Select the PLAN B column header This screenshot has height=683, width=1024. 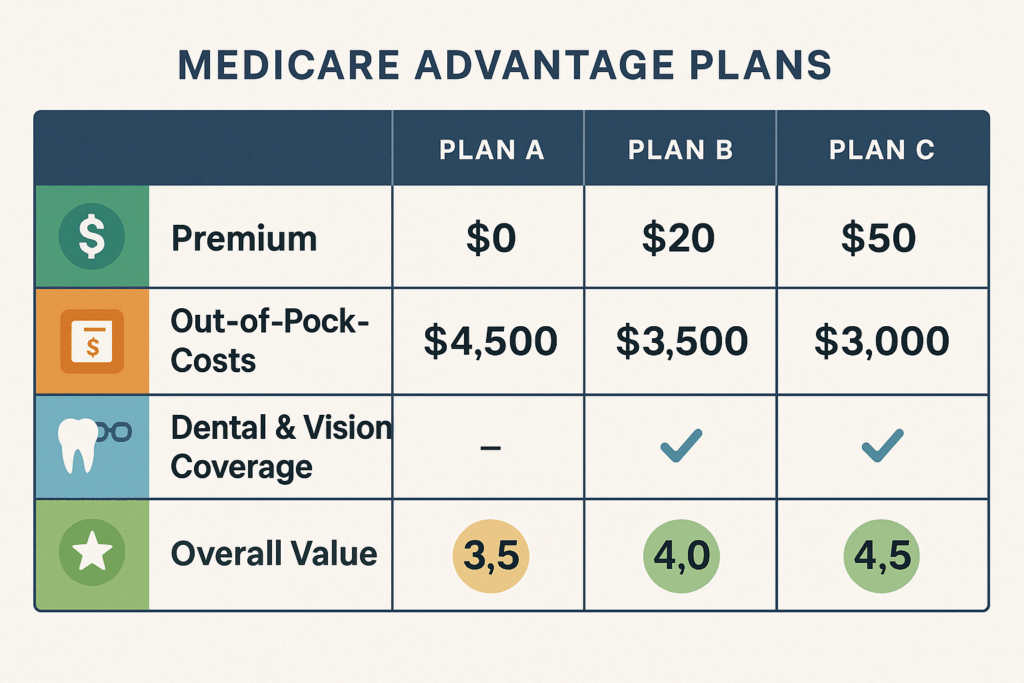[x=681, y=150]
